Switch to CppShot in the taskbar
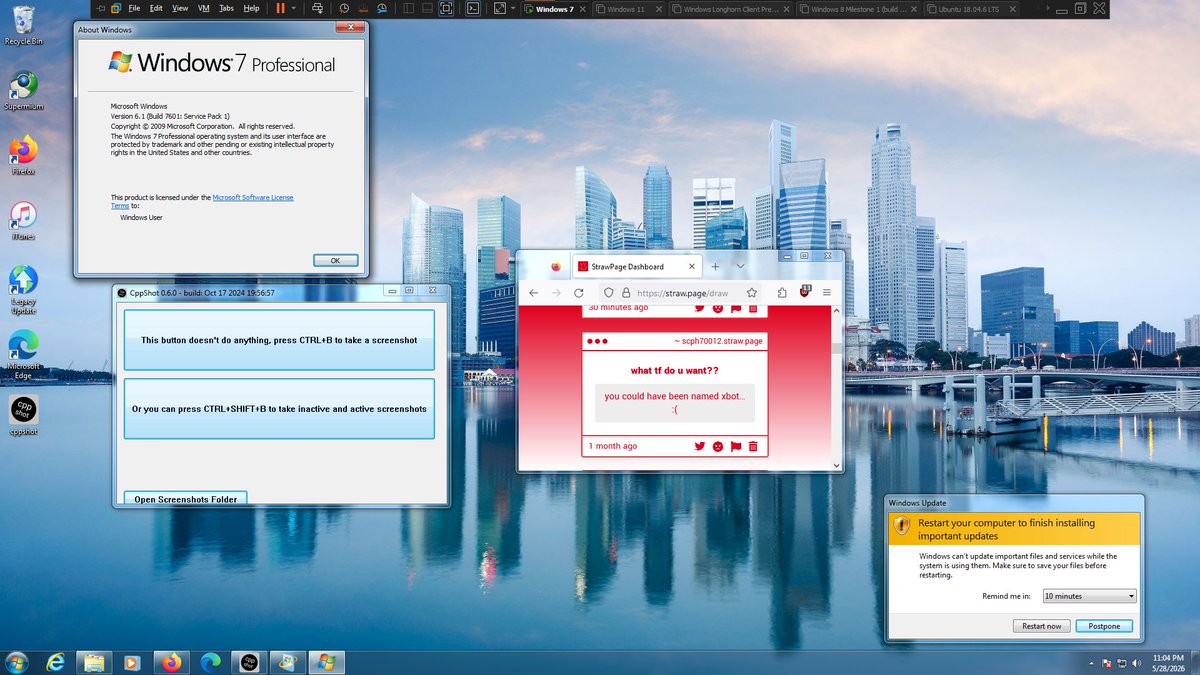1200x675 pixels. (x=247, y=662)
